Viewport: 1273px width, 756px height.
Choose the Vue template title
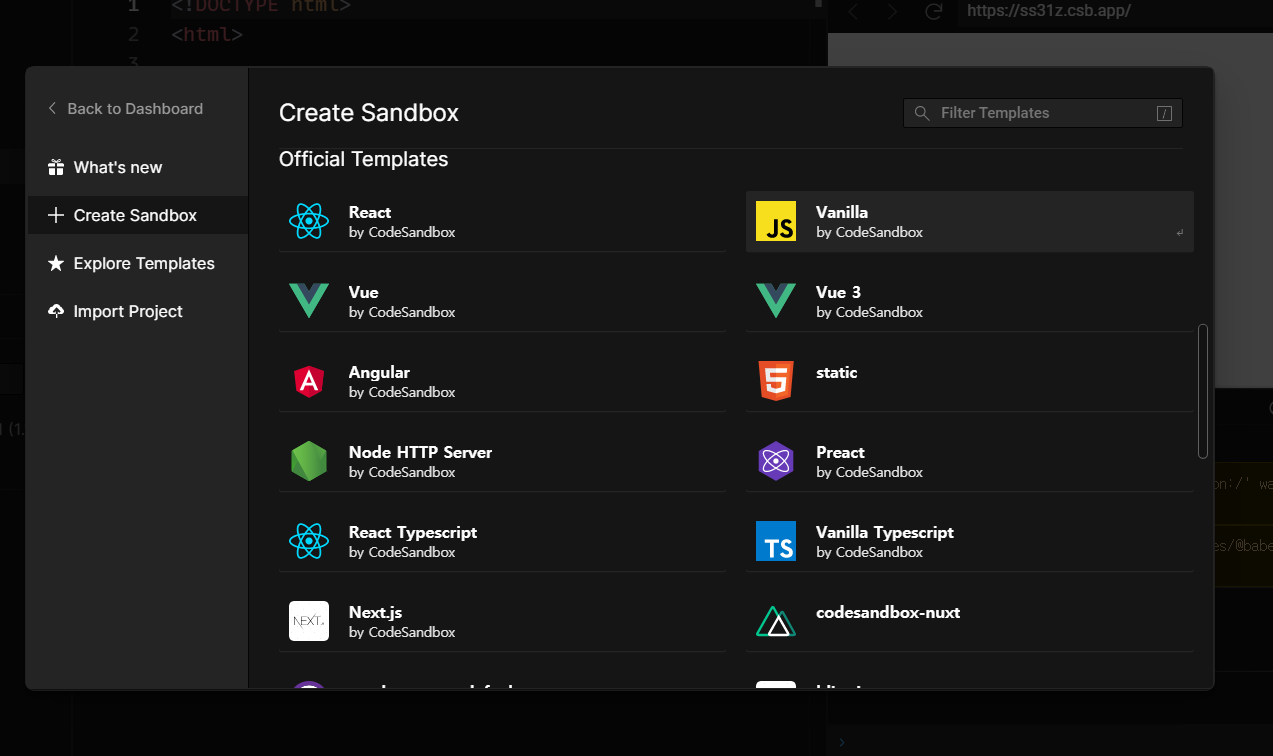point(364,292)
